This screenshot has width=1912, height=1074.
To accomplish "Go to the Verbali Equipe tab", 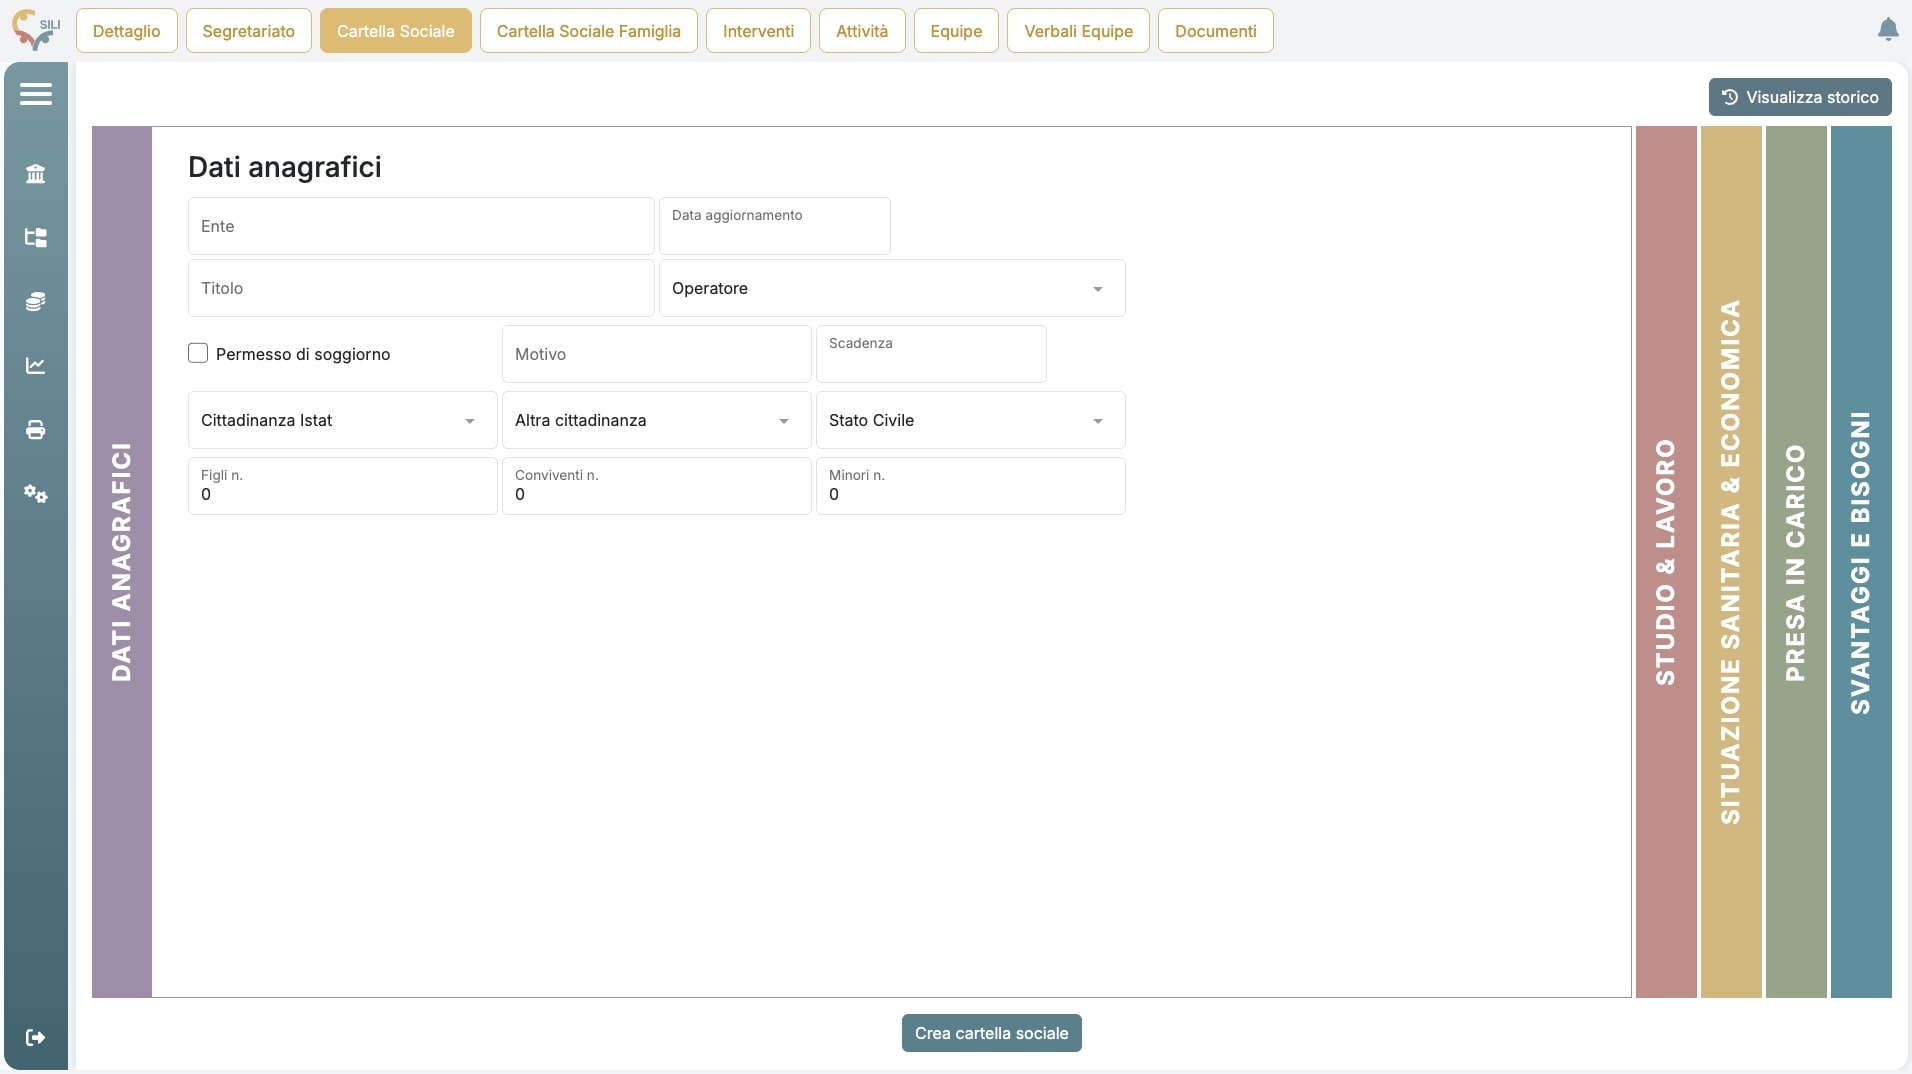I will 1078,31.
